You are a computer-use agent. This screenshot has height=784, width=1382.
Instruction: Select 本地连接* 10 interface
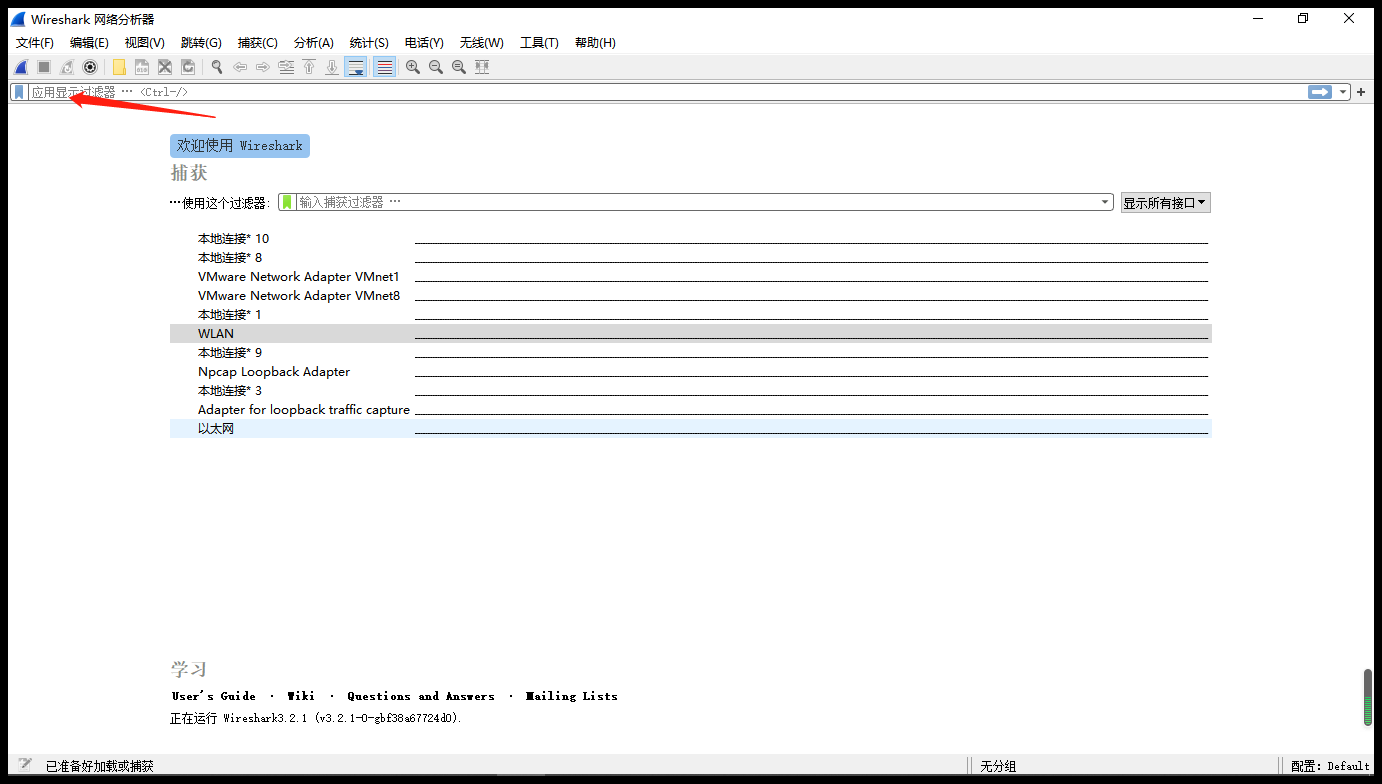click(690, 239)
